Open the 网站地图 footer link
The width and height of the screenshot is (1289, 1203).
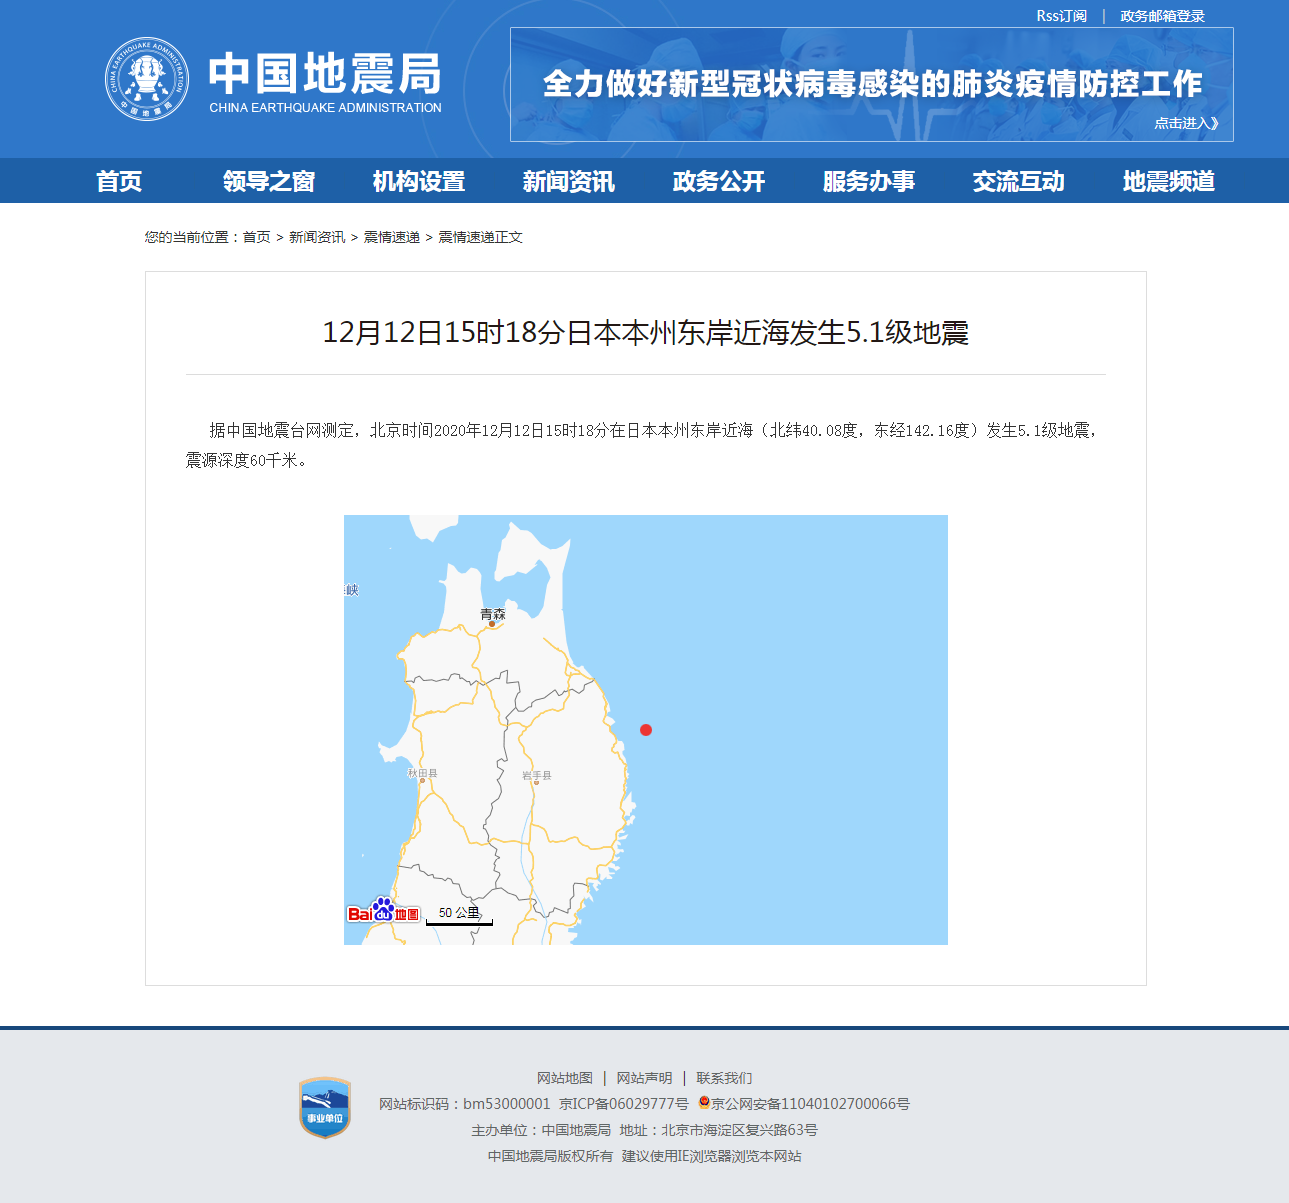[566, 1078]
